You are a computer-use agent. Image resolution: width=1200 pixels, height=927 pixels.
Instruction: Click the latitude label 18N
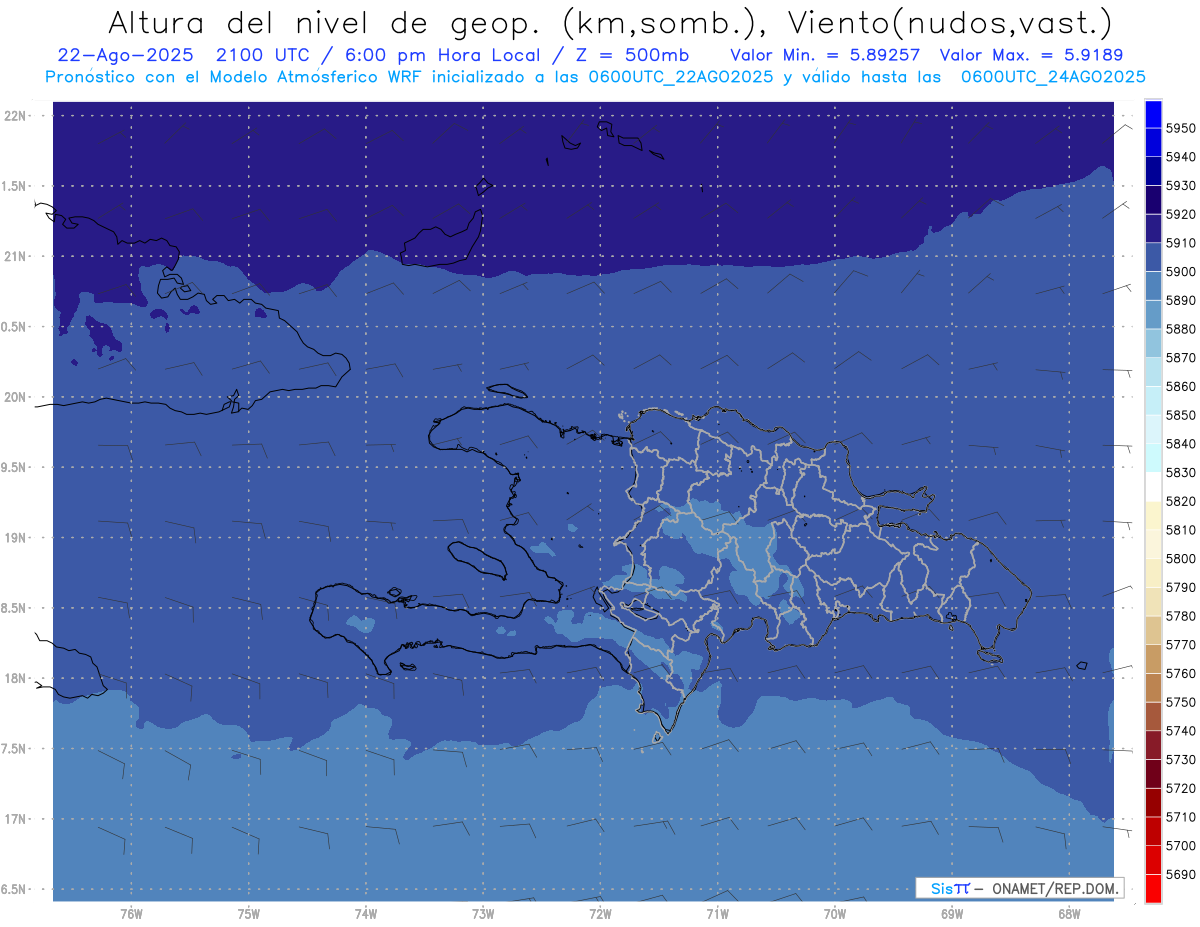(x=15, y=678)
